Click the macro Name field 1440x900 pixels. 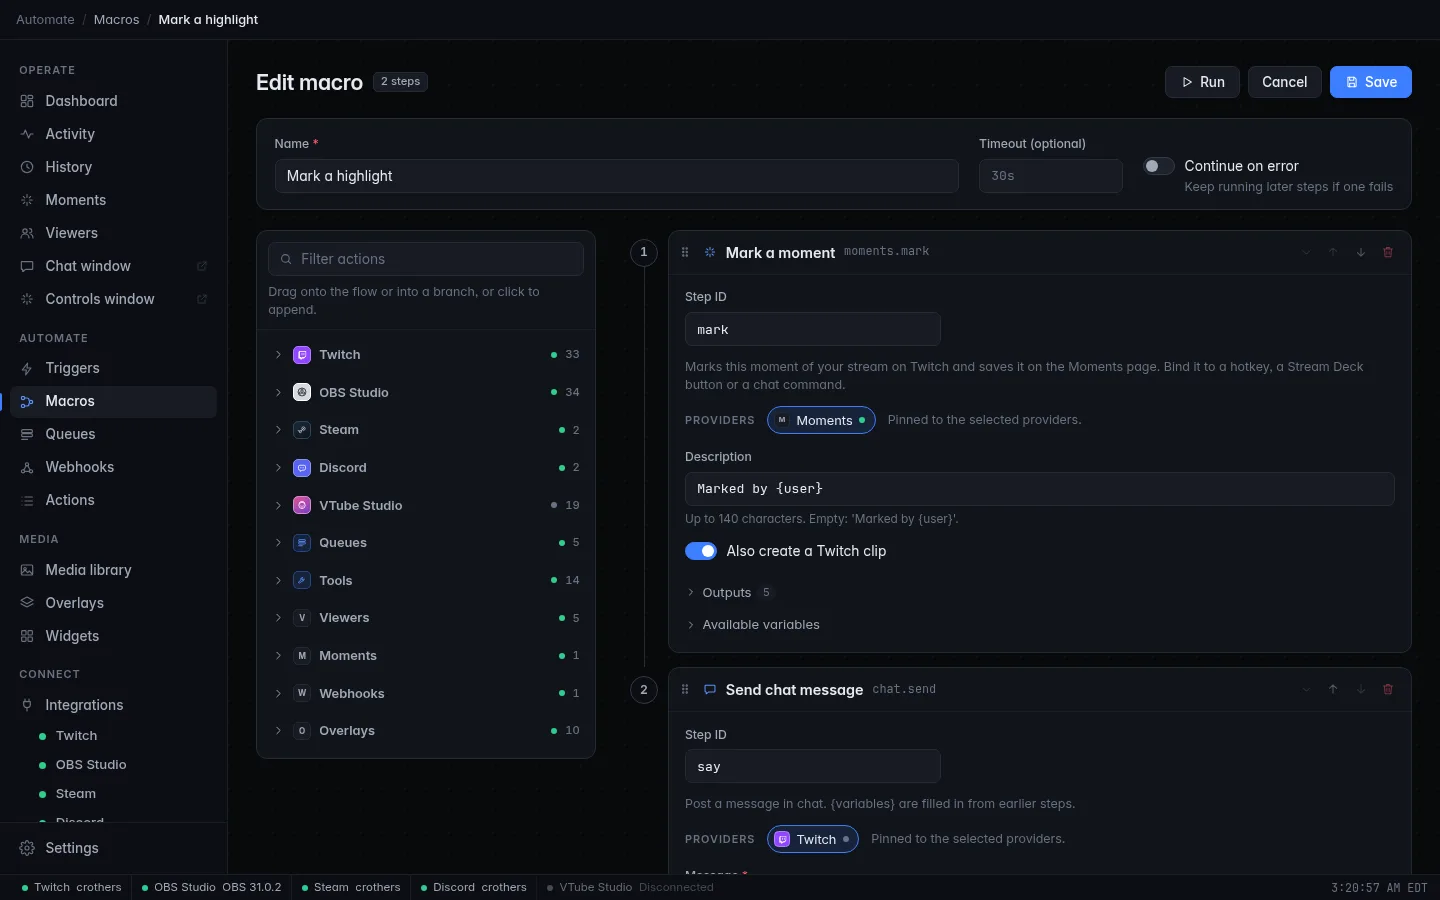(x=616, y=176)
